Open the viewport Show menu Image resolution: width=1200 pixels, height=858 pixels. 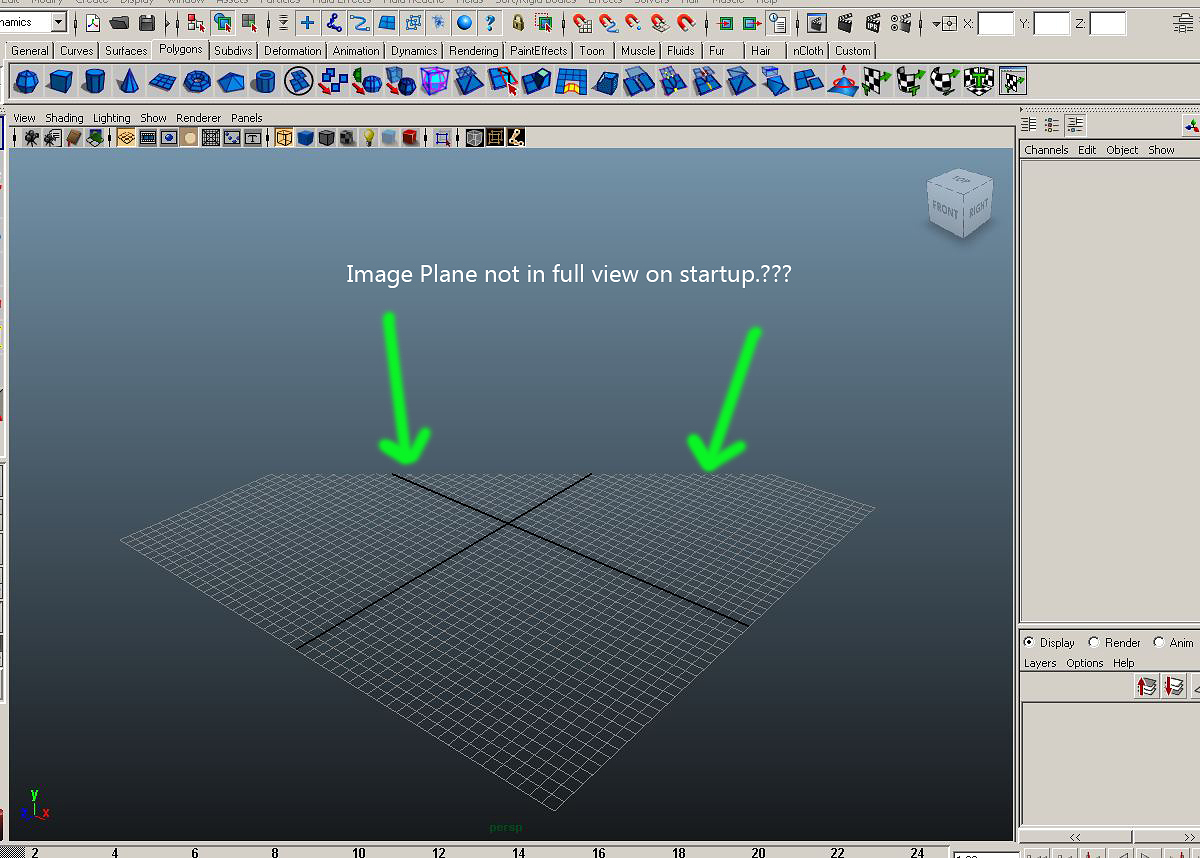153,118
